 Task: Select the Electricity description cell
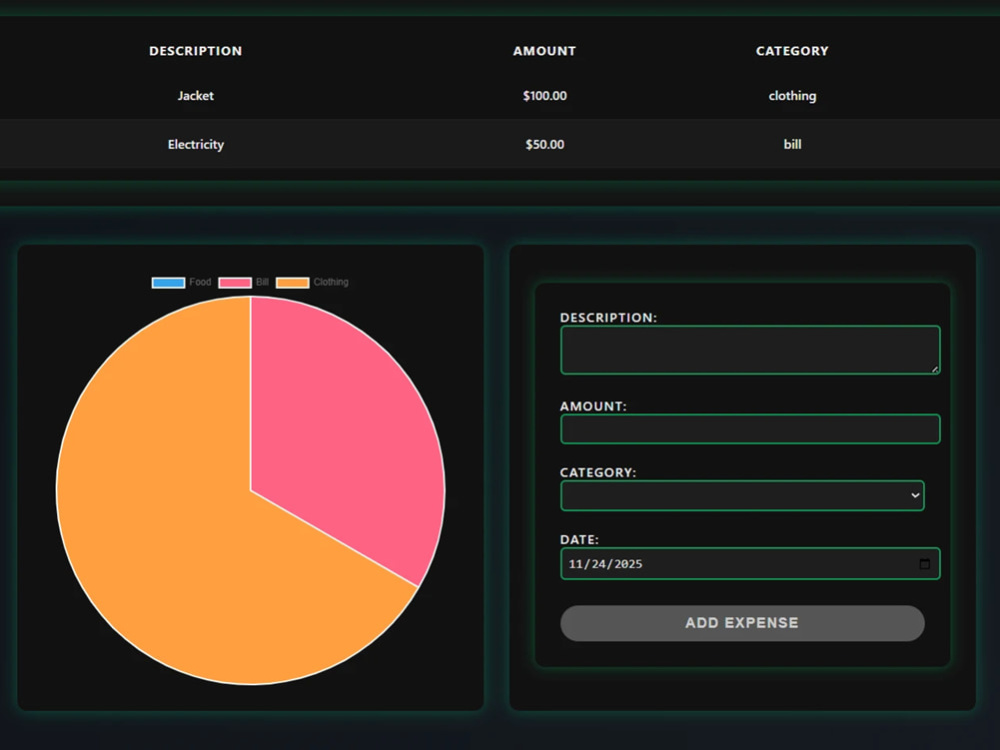(196, 144)
